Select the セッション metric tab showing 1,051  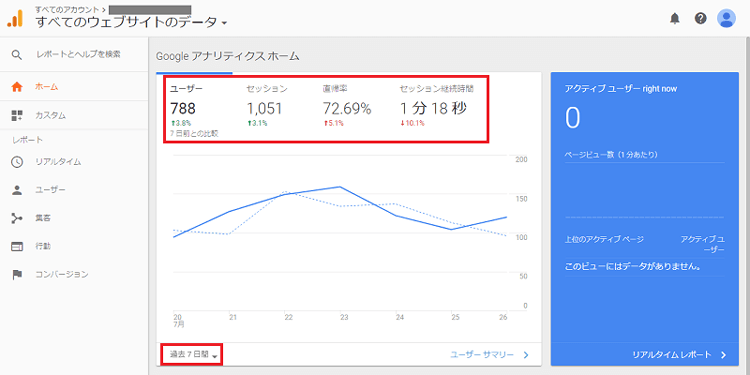(268, 106)
